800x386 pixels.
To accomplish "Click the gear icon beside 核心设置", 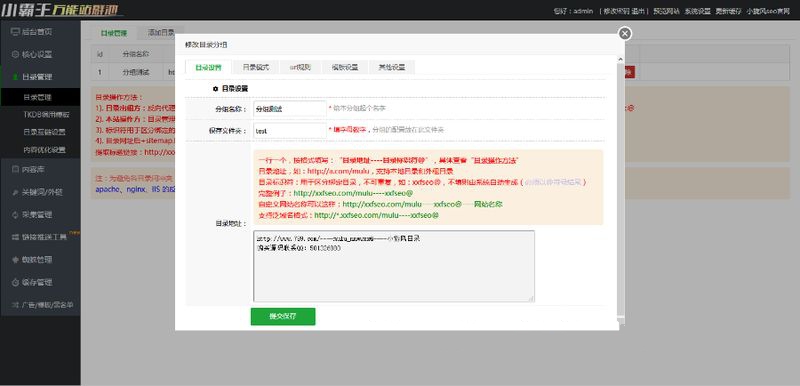I will point(15,55).
